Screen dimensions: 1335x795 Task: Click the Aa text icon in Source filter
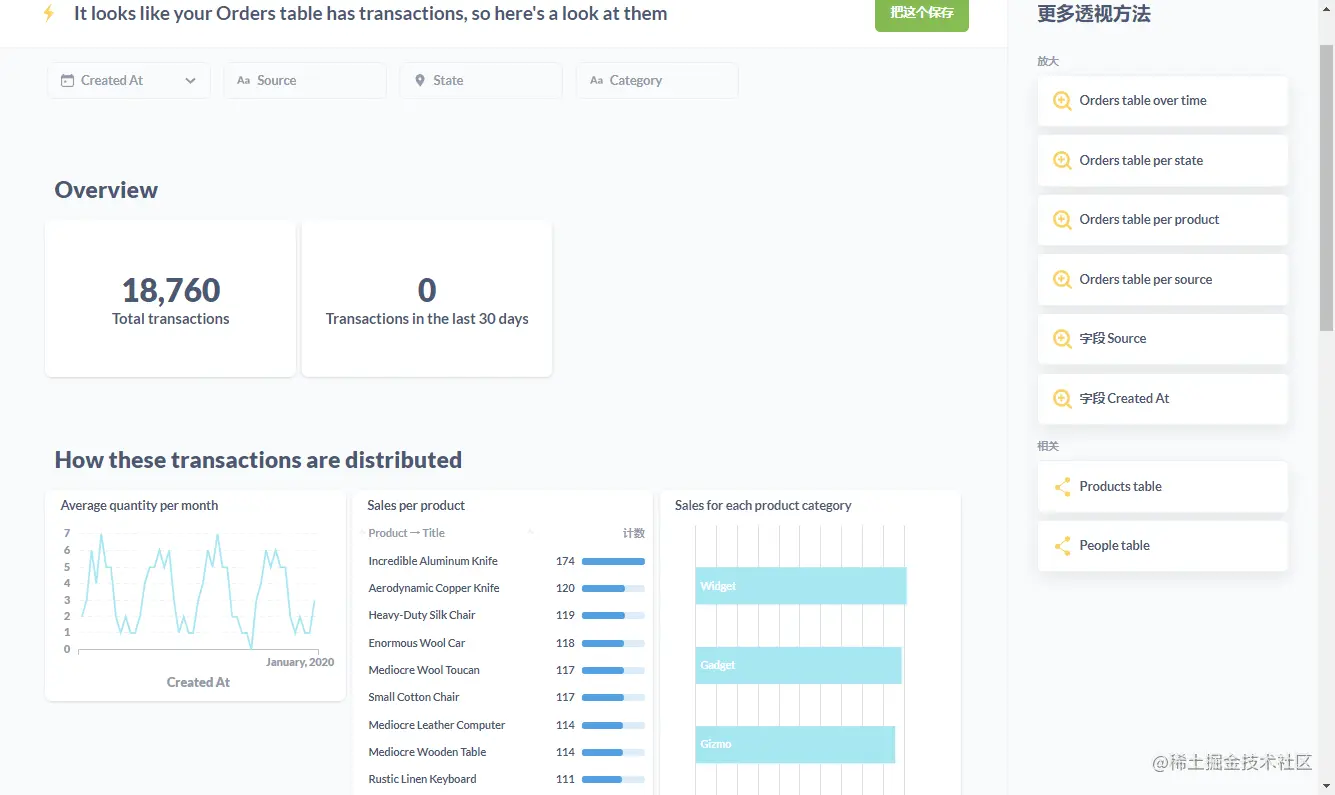click(243, 81)
